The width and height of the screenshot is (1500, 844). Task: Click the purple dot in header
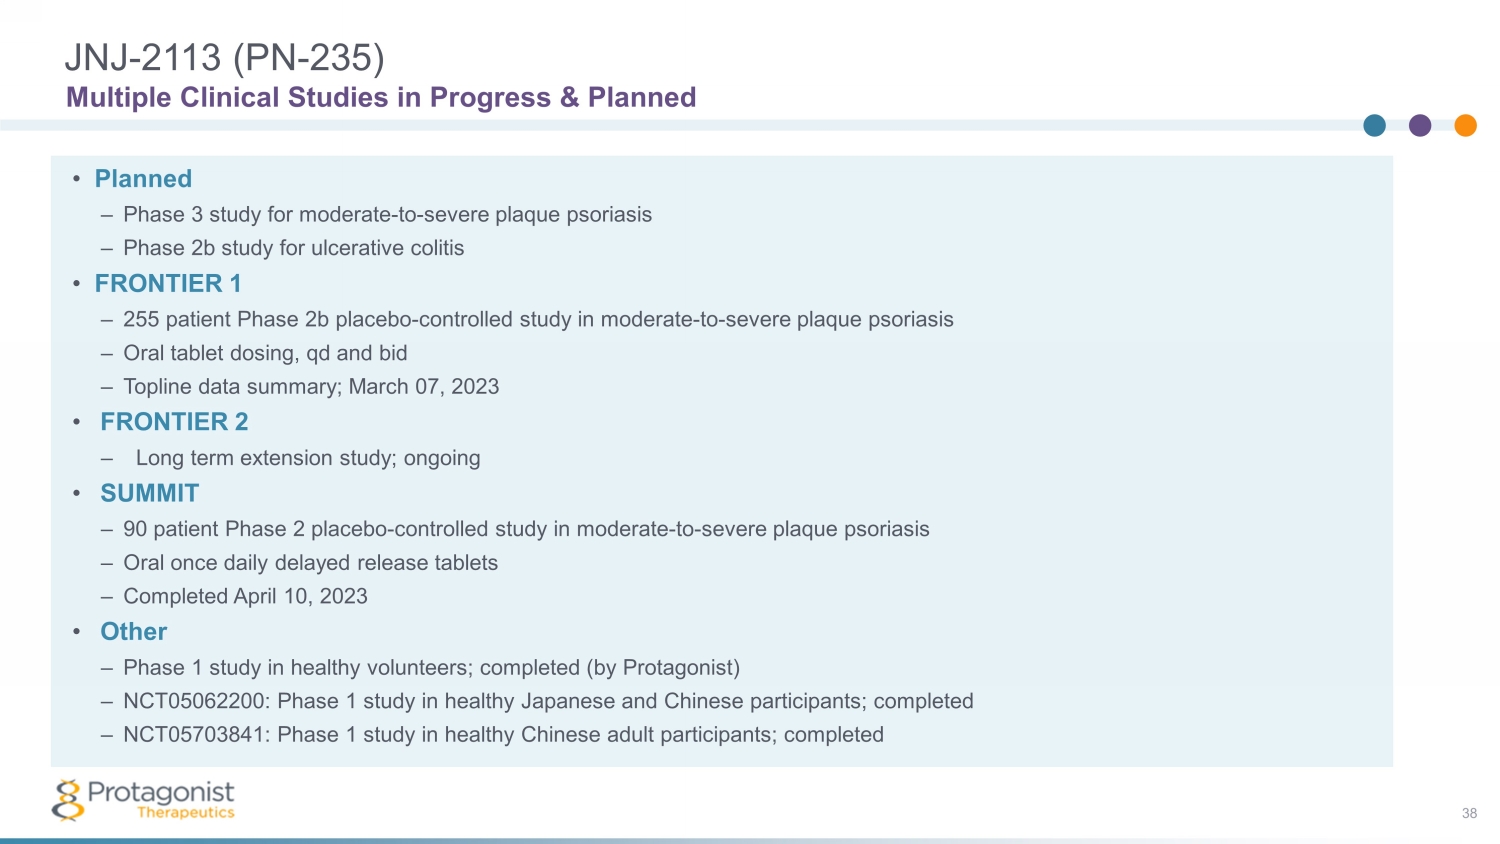tap(1420, 125)
